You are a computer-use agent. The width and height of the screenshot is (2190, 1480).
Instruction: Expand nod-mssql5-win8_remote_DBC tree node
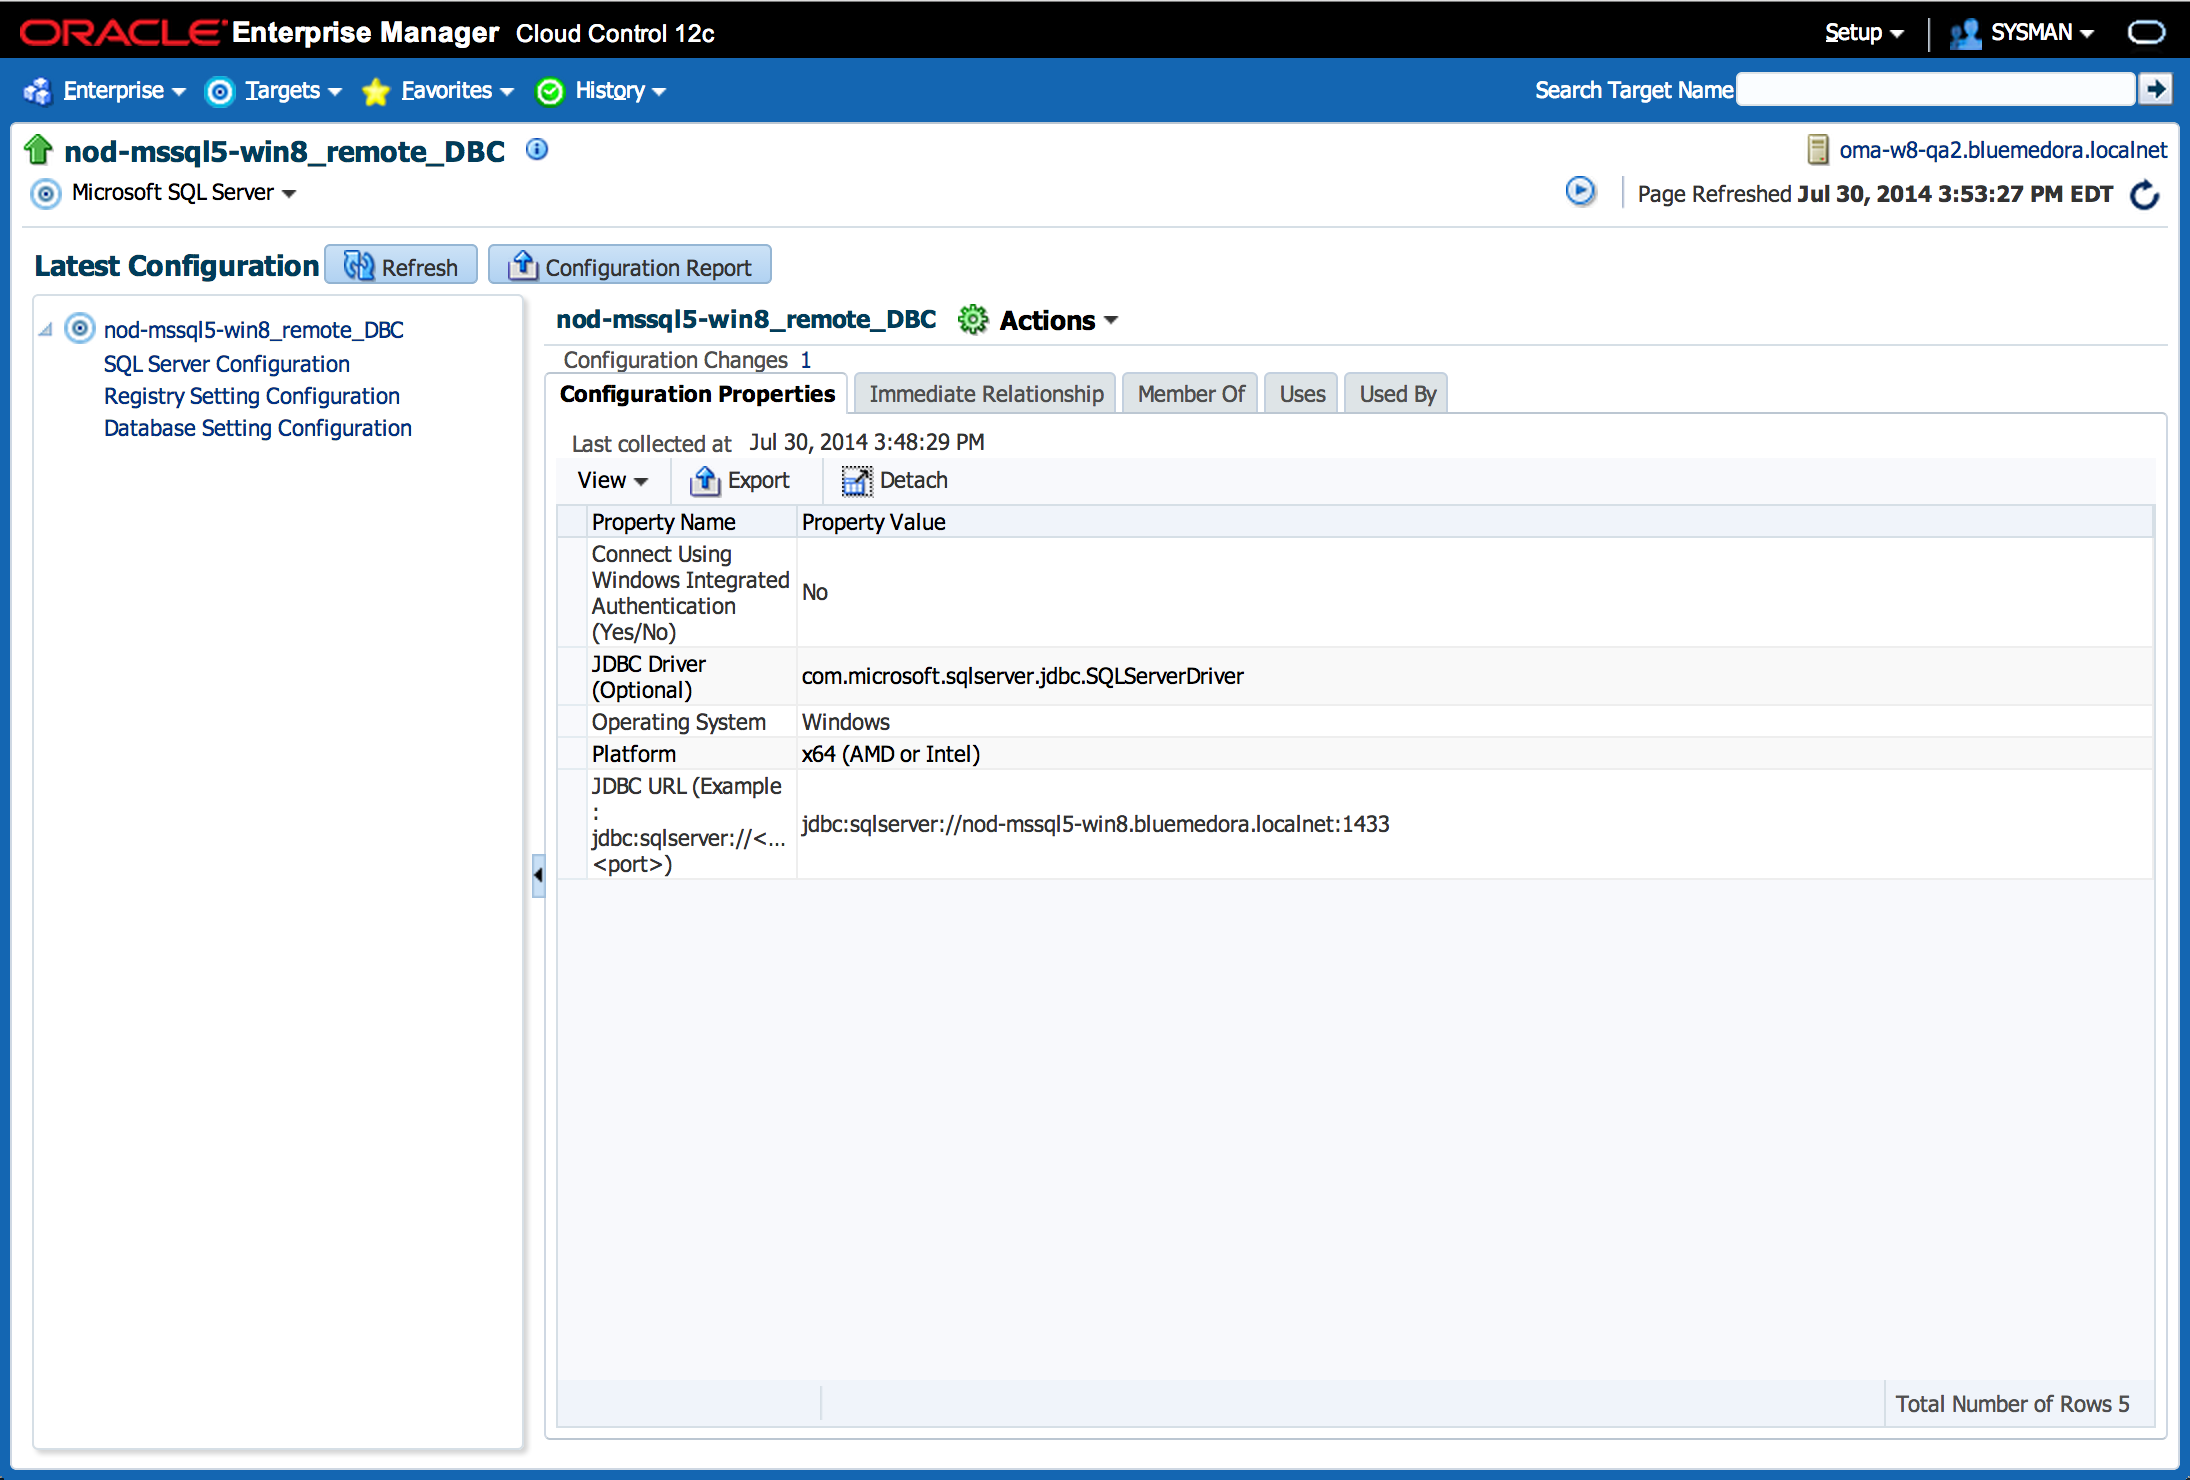[x=45, y=329]
